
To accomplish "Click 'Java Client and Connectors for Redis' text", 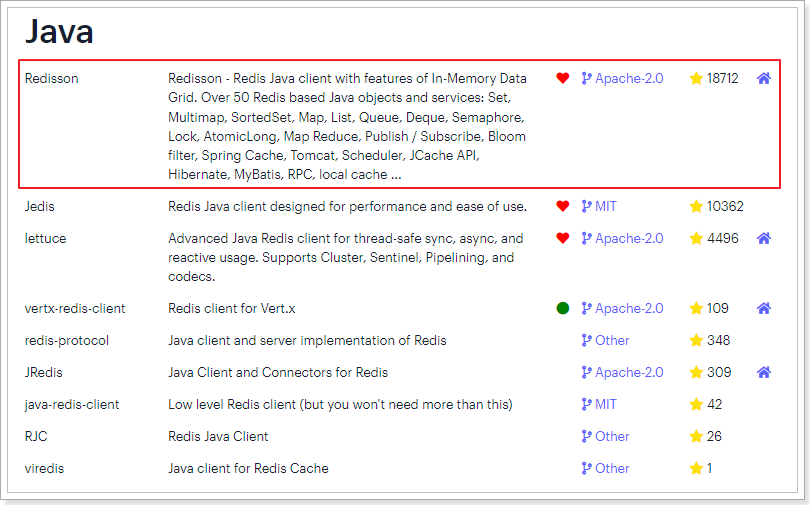I will click(278, 373).
